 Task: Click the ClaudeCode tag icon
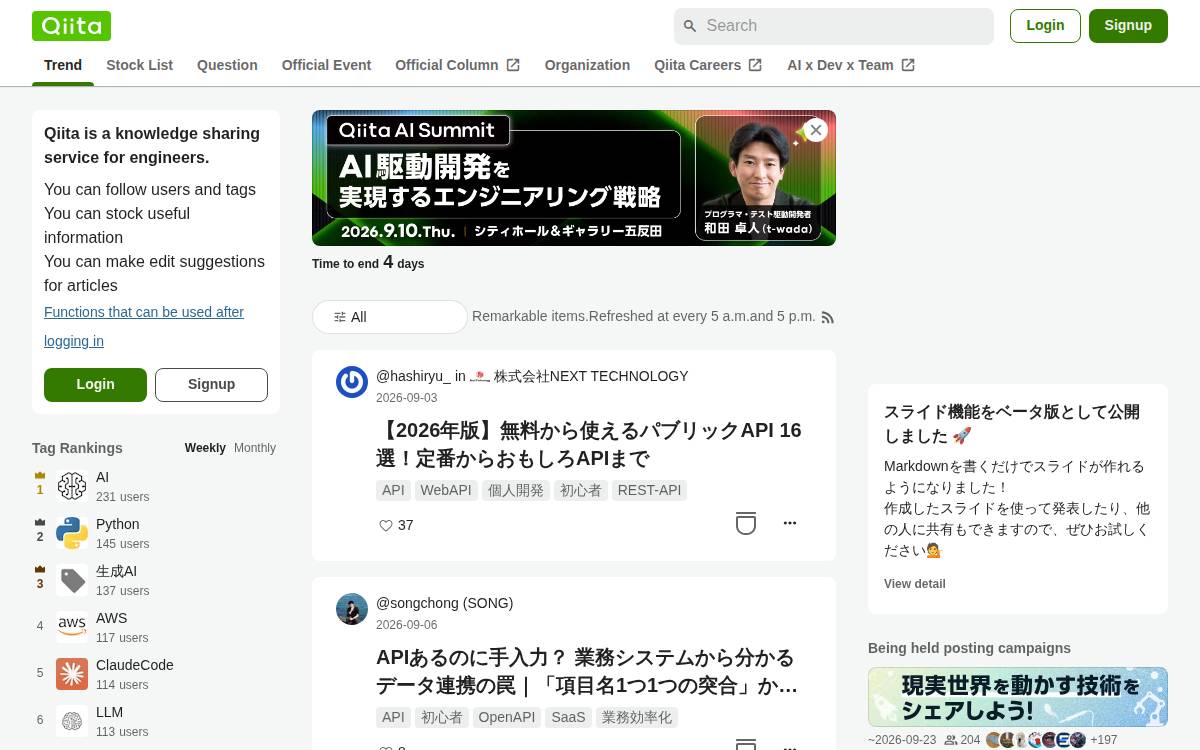[72, 674]
